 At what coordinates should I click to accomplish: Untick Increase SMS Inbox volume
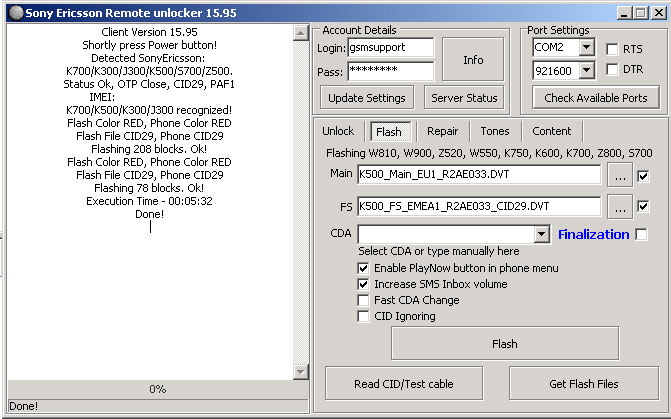point(363,284)
